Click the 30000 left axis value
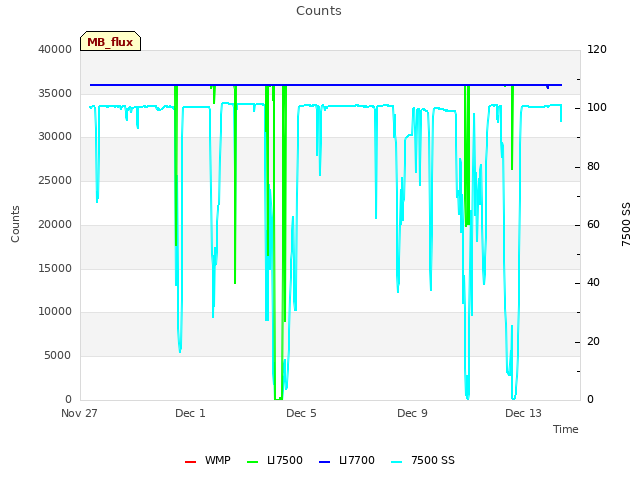This screenshot has height=480, width=640. tap(55, 137)
